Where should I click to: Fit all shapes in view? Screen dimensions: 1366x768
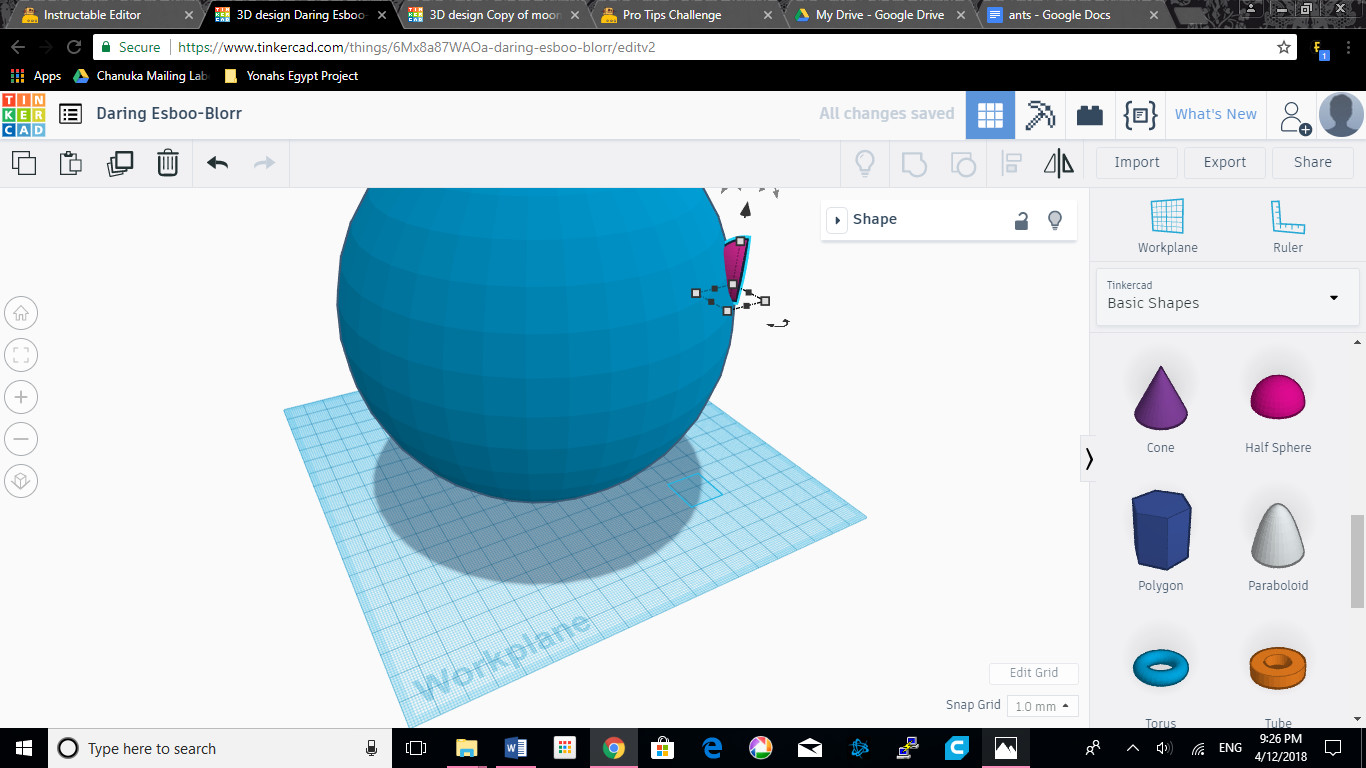21,355
